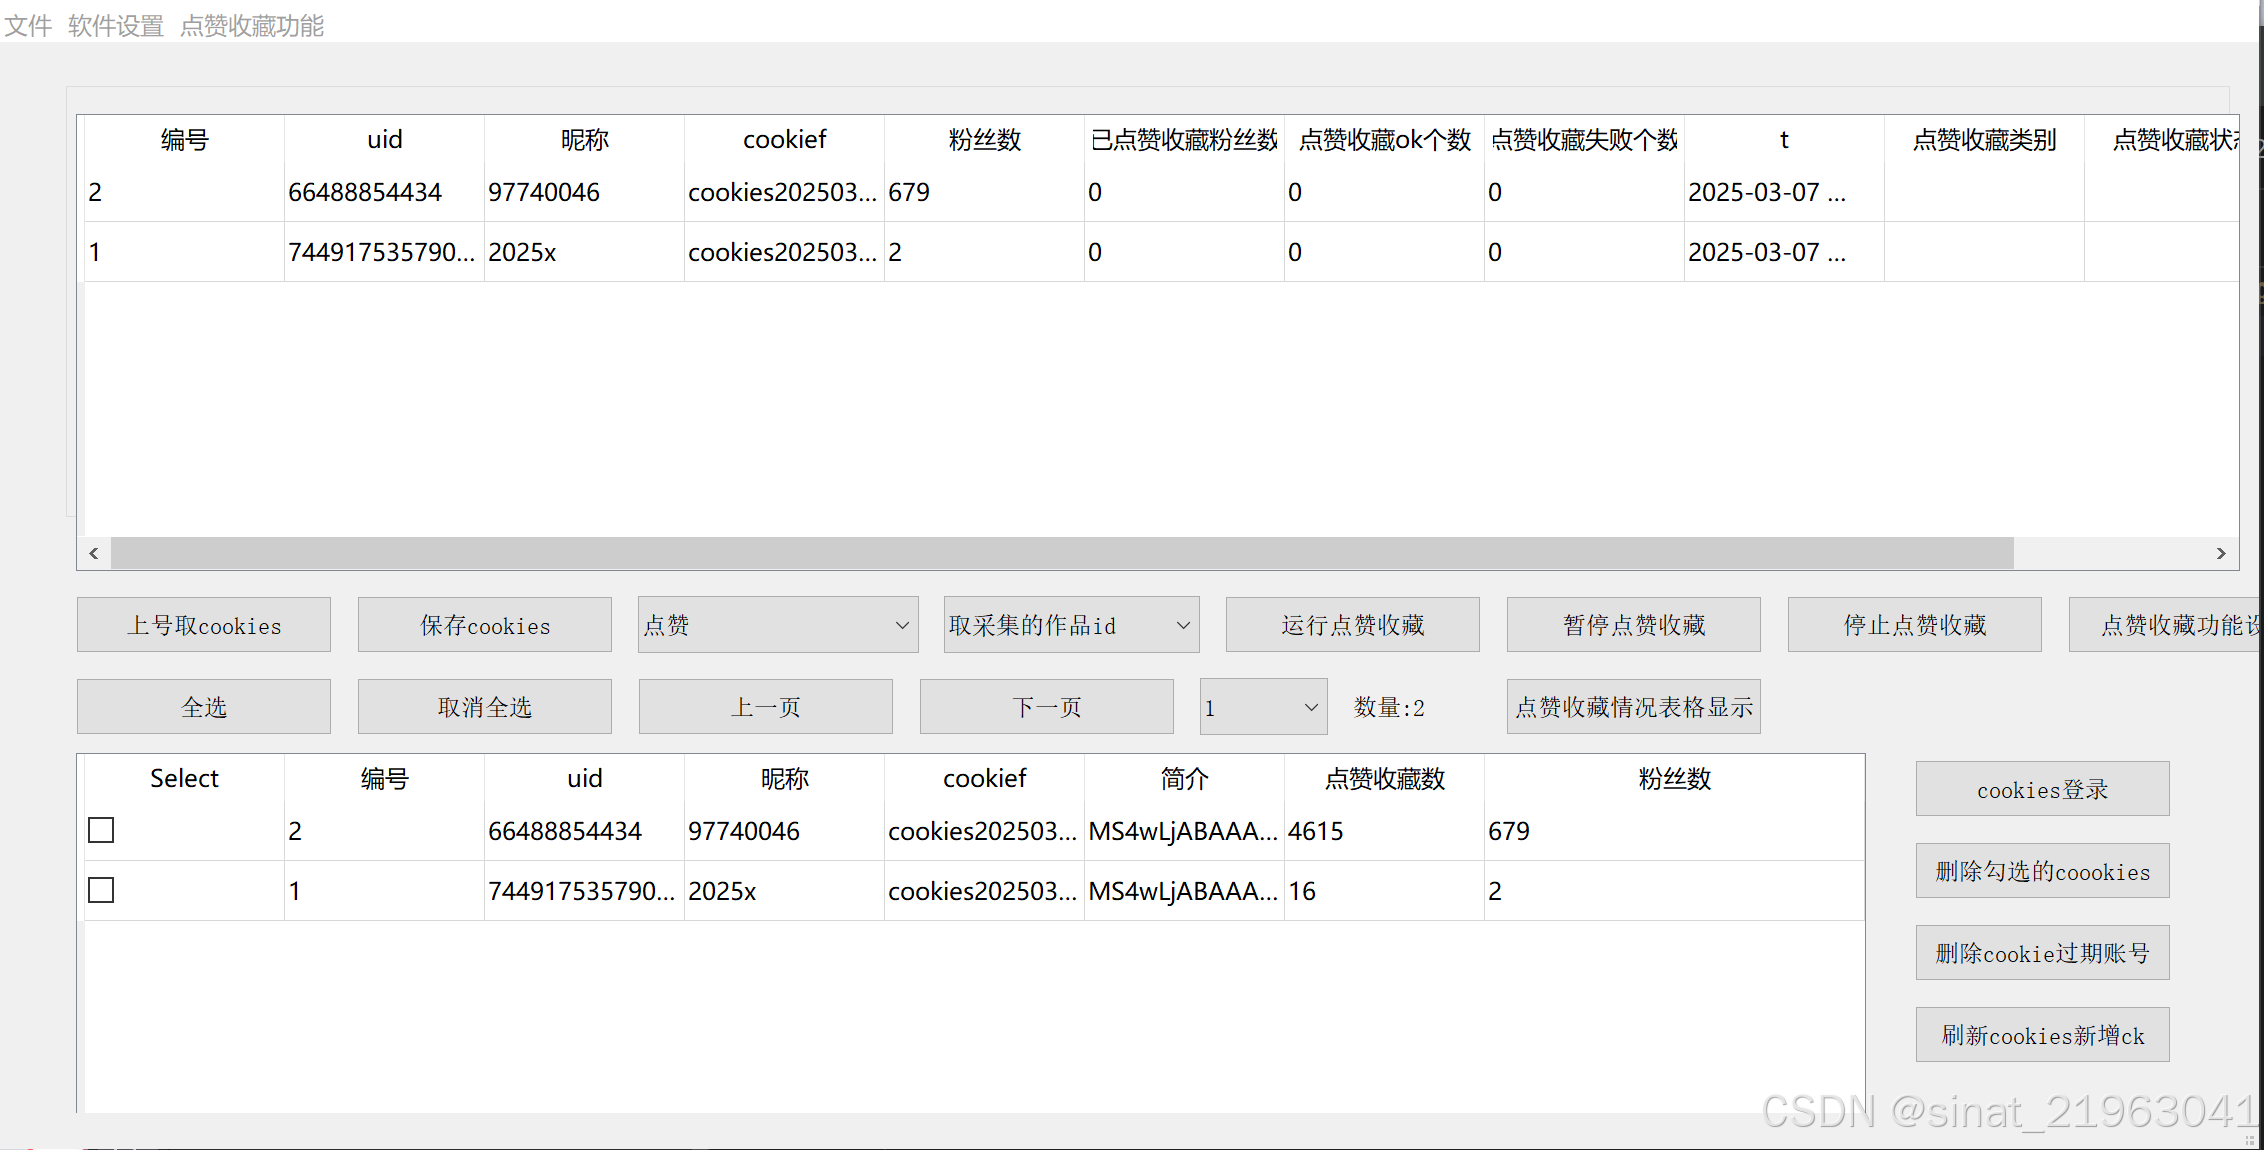The height and width of the screenshot is (1150, 2264).
Task: Open the 文件 menu
Action: (28, 25)
